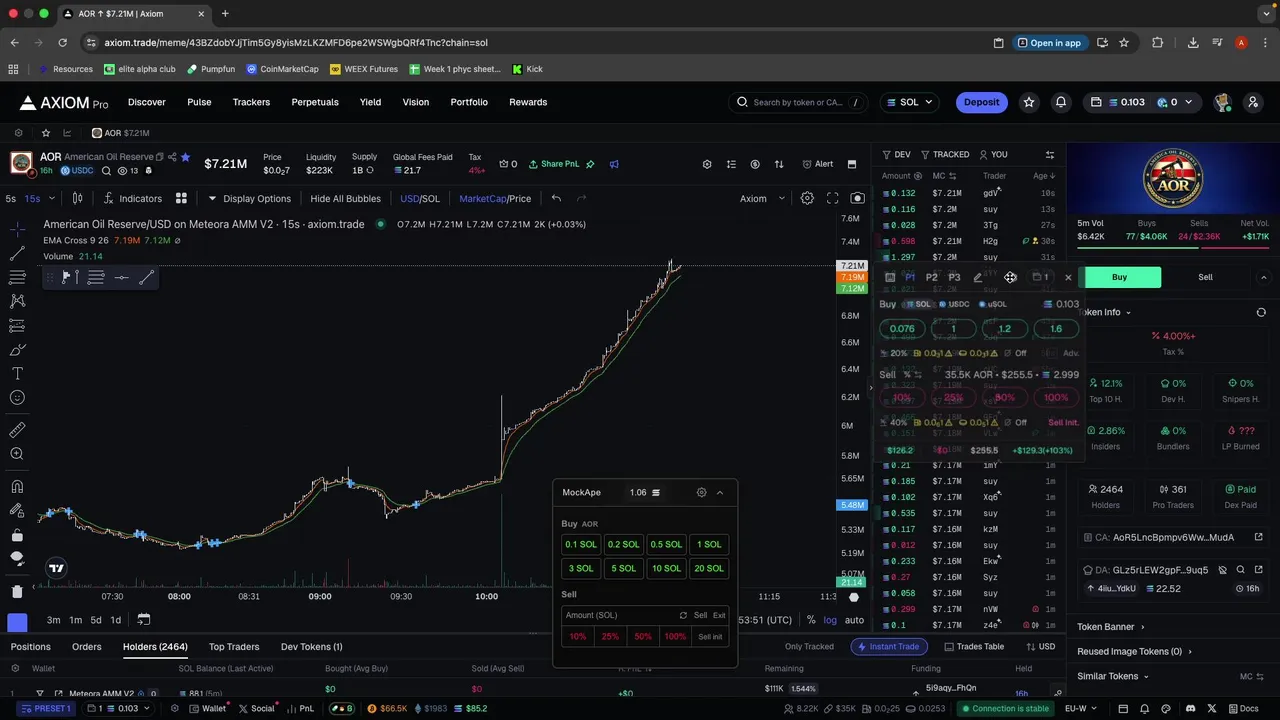The width and height of the screenshot is (1280, 720).
Task: Toggle Only Tracked filter
Action: click(809, 646)
